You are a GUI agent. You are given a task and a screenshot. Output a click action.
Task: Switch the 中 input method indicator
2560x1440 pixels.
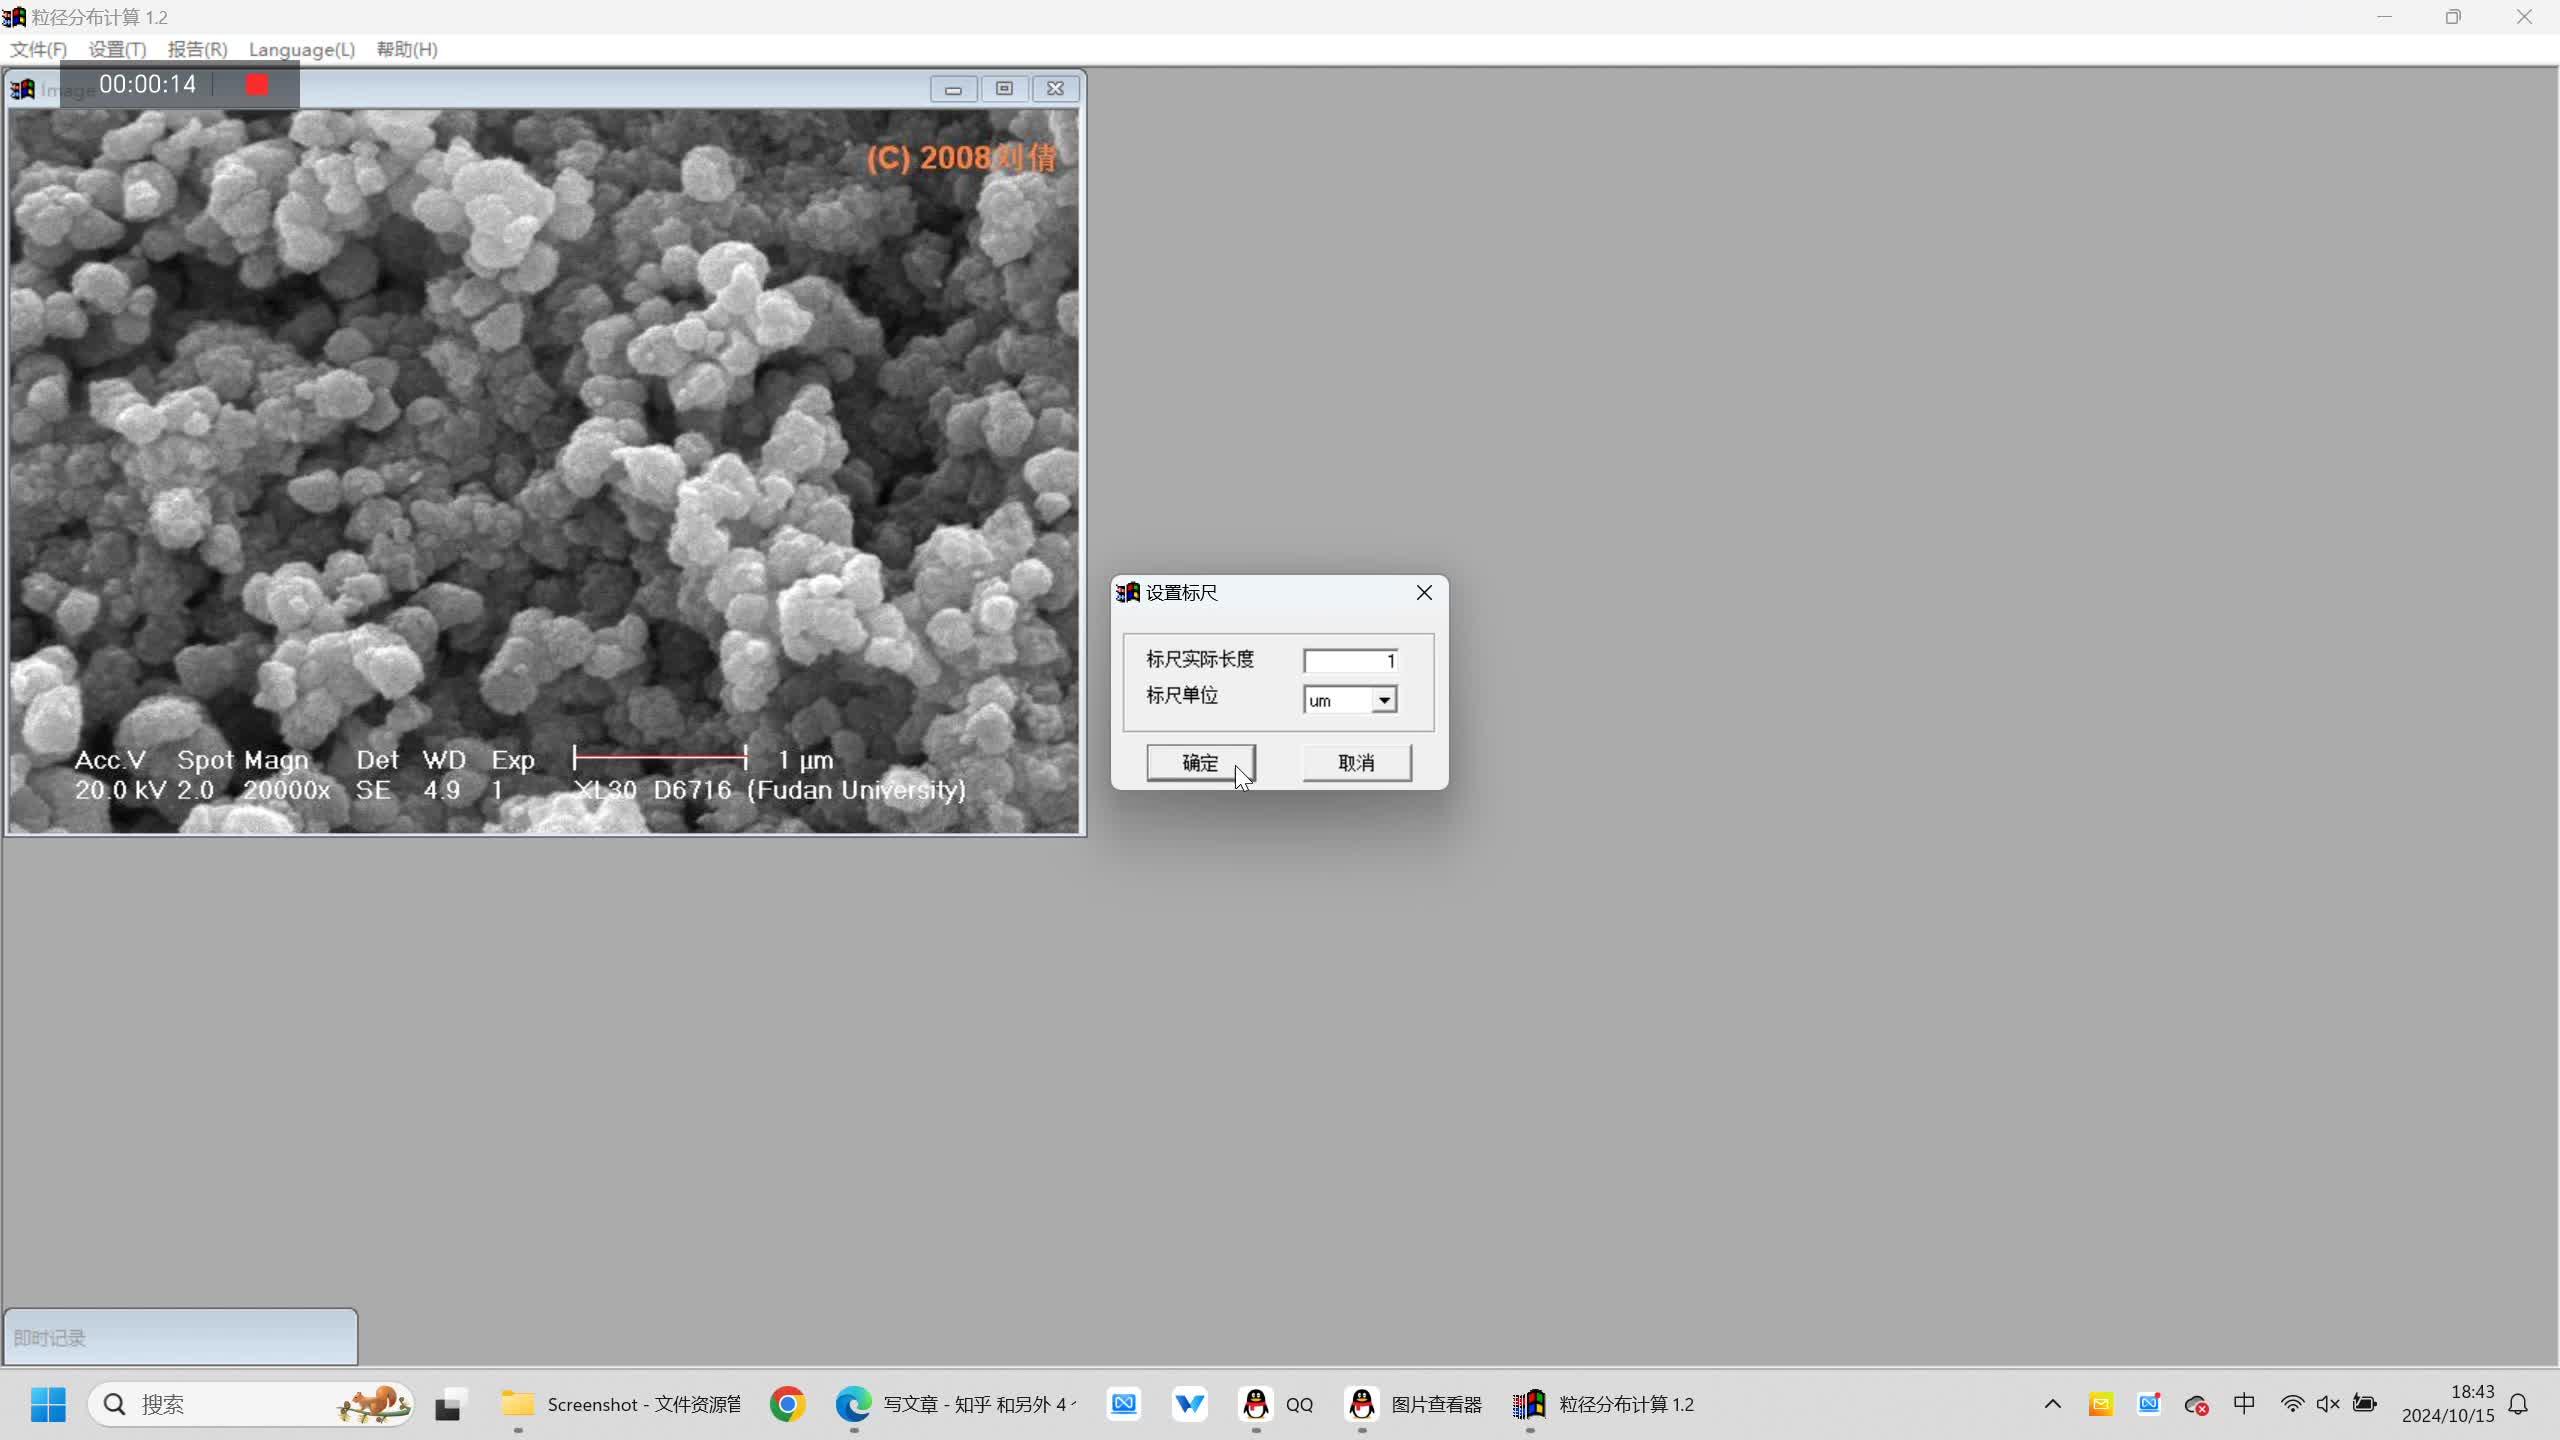(x=2244, y=1404)
